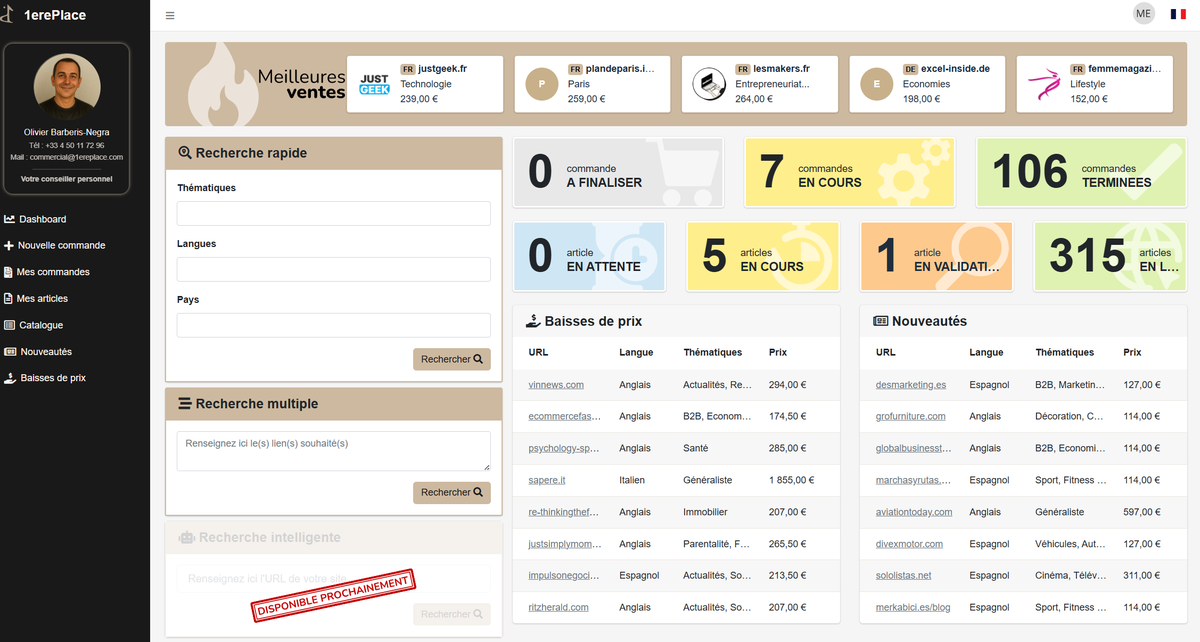Click the Recherche multiple links textarea
The image size is (1200, 642).
pyautogui.click(x=334, y=451)
